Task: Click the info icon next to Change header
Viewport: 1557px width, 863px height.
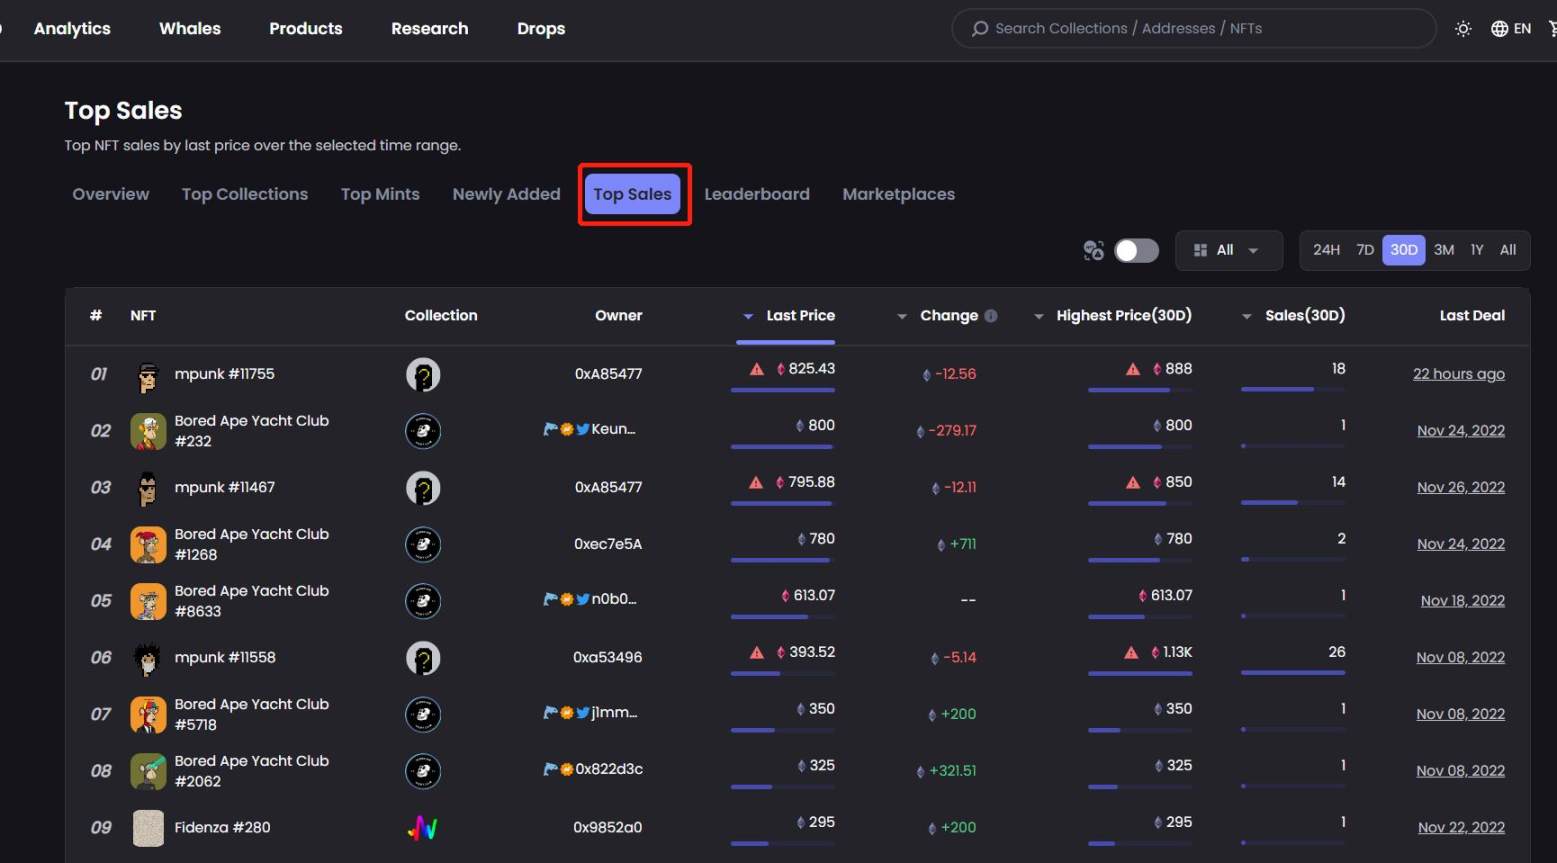Action: click(x=991, y=315)
